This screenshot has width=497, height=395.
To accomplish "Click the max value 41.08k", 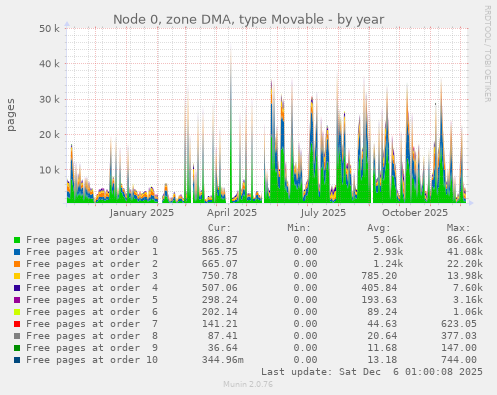I will 465,252.
